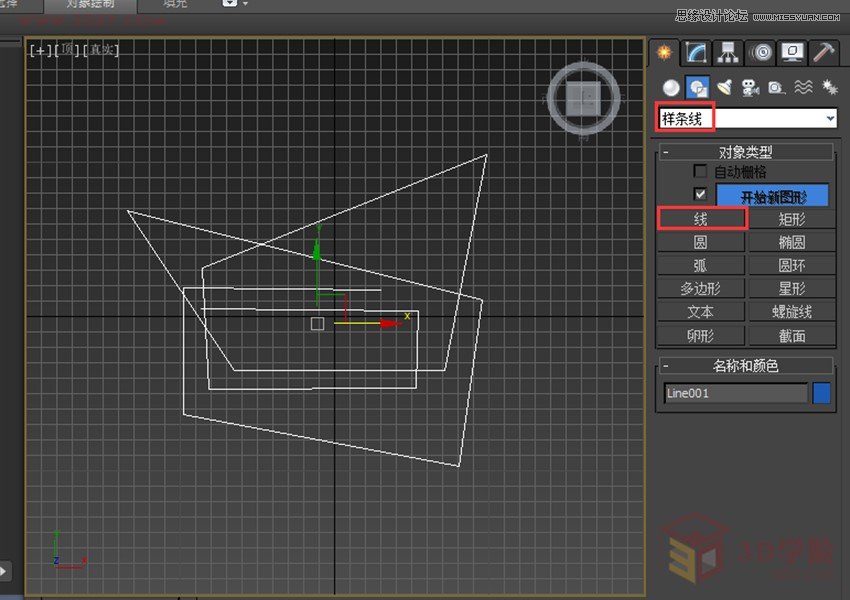
Task: Click the Display panel icon
Action: 792,52
